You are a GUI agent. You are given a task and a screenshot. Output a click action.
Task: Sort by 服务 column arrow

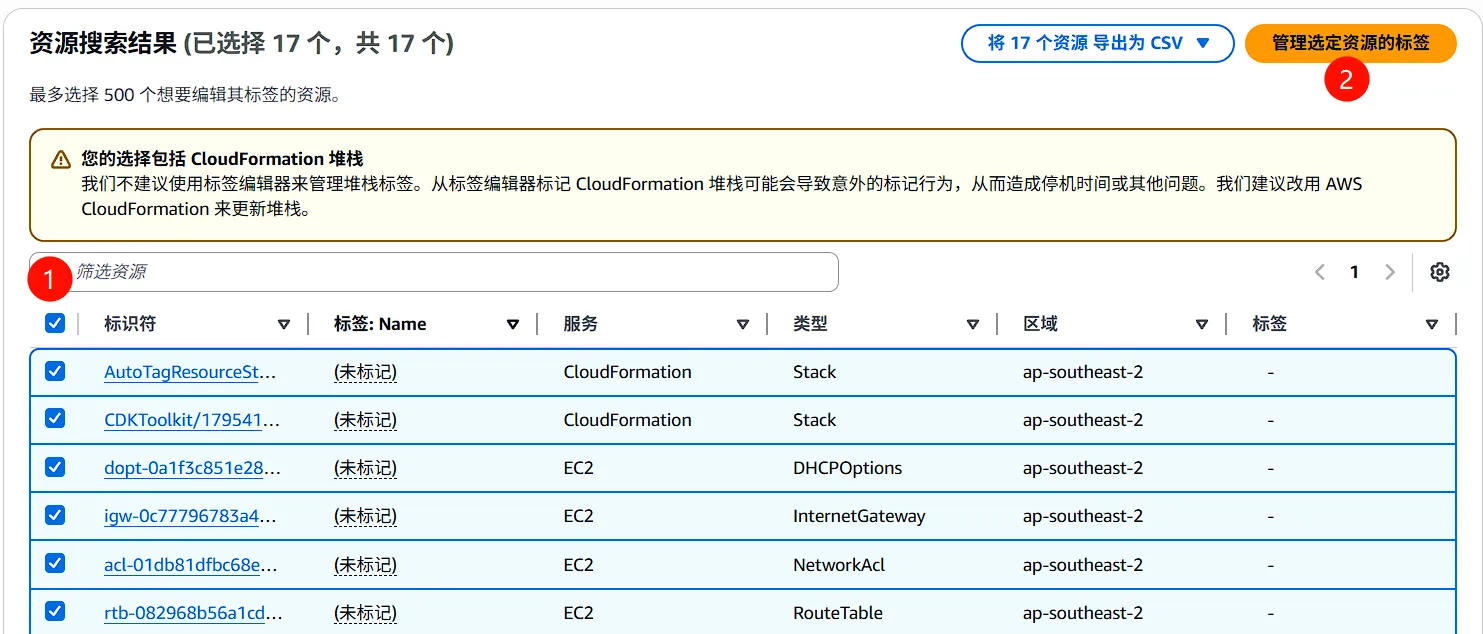[x=742, y=324]
